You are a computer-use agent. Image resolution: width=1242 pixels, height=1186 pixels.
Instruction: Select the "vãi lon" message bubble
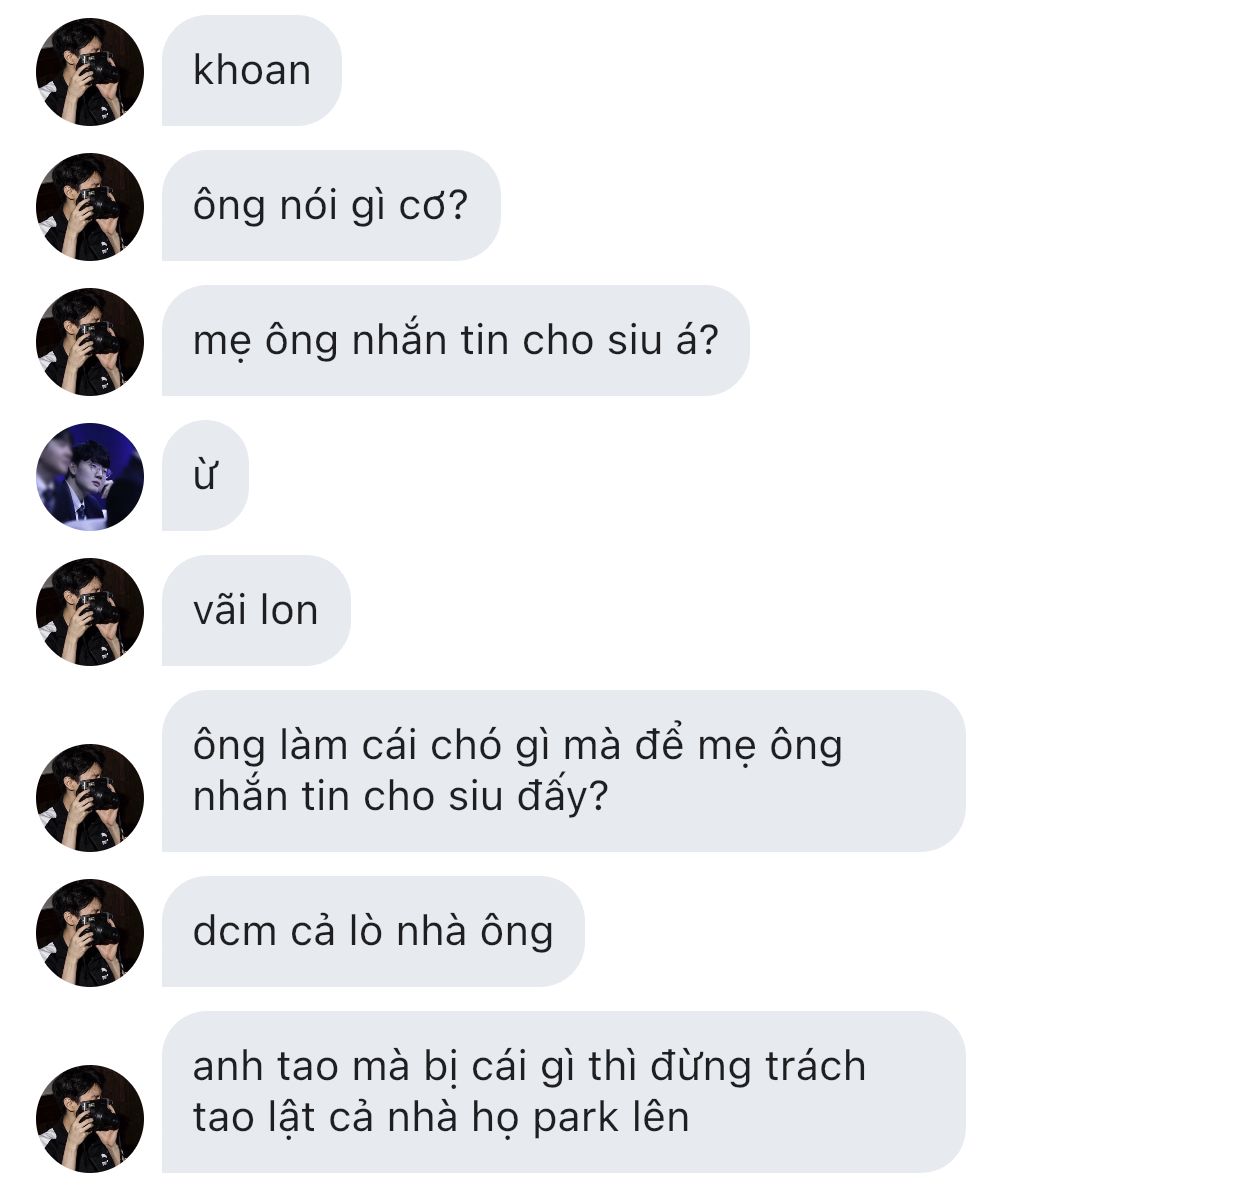point(256,611)
